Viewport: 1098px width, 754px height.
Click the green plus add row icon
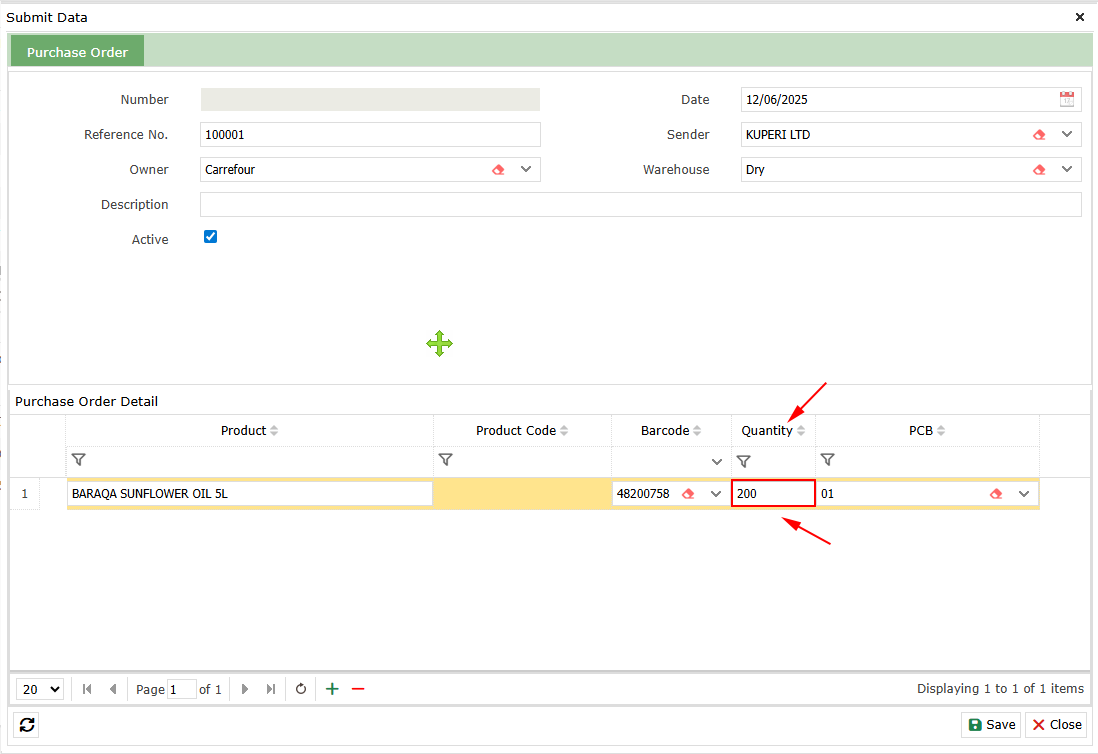(332, 689)
